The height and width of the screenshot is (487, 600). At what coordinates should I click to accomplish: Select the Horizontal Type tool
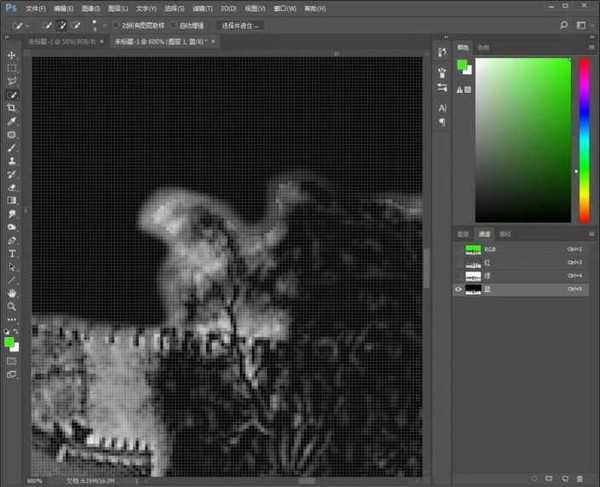click(x=12, y=253)
